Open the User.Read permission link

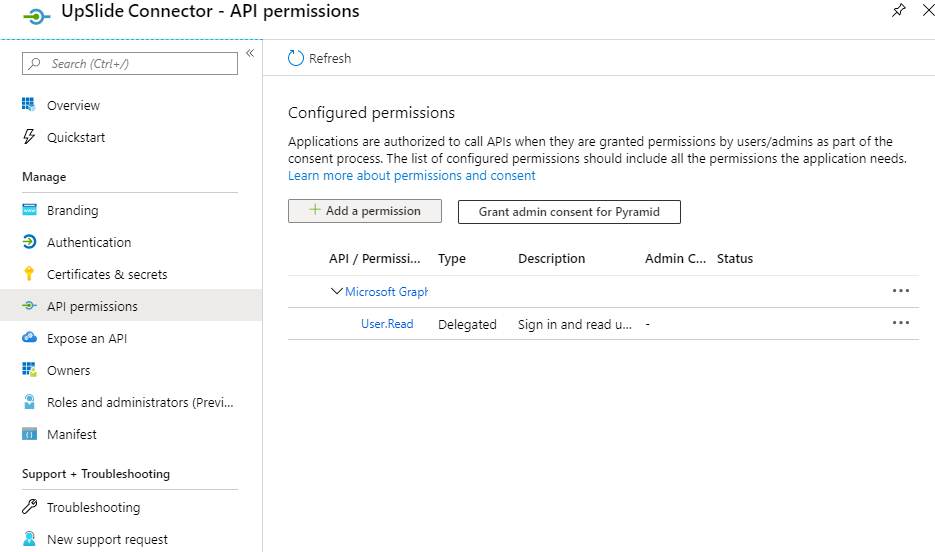(387, 324)
